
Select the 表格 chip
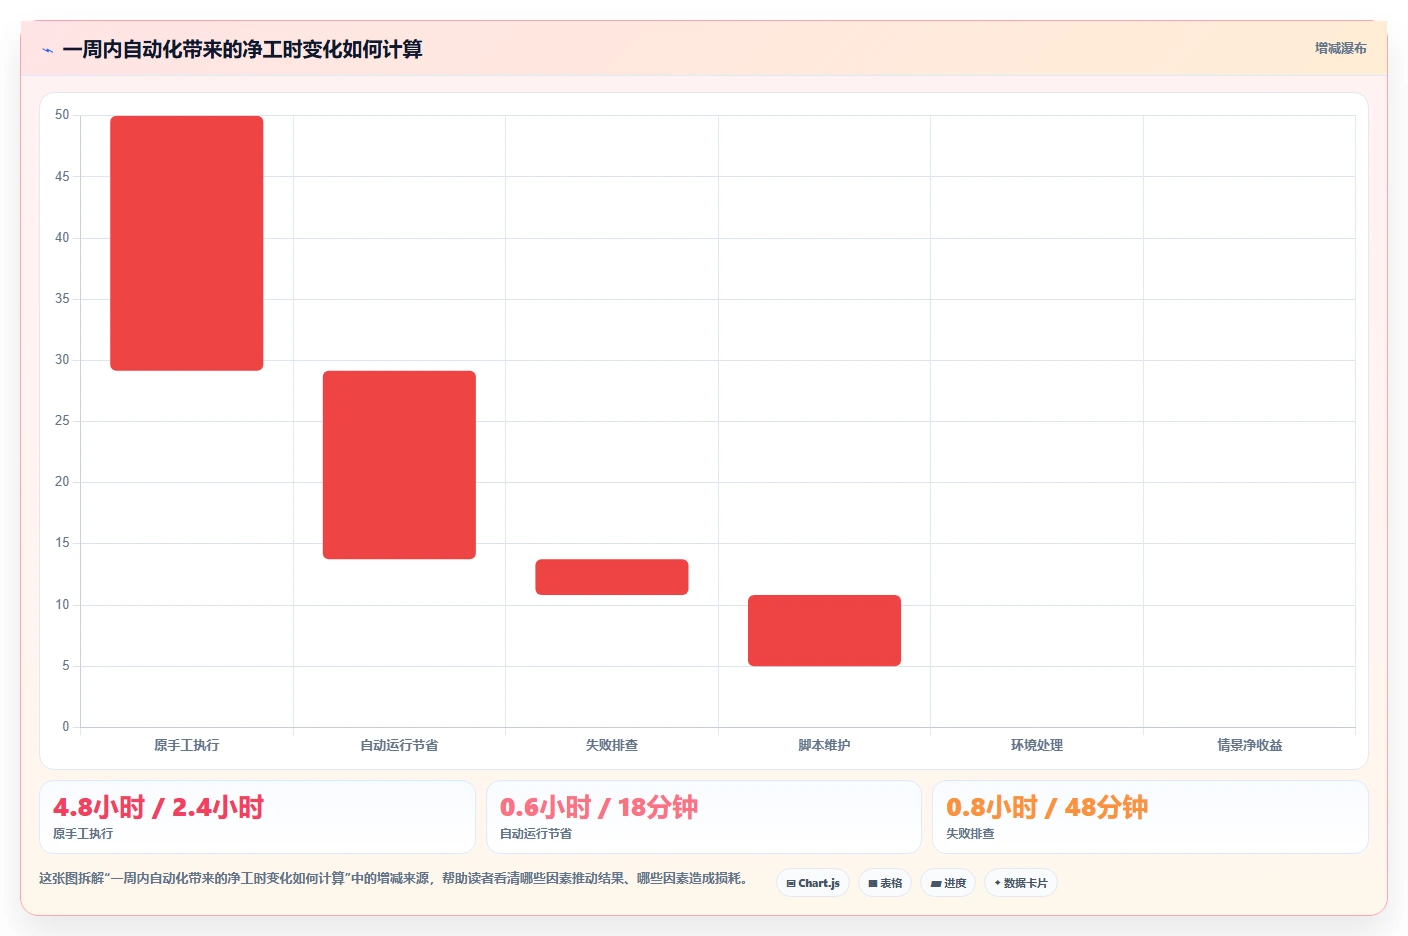click(885, 883)
